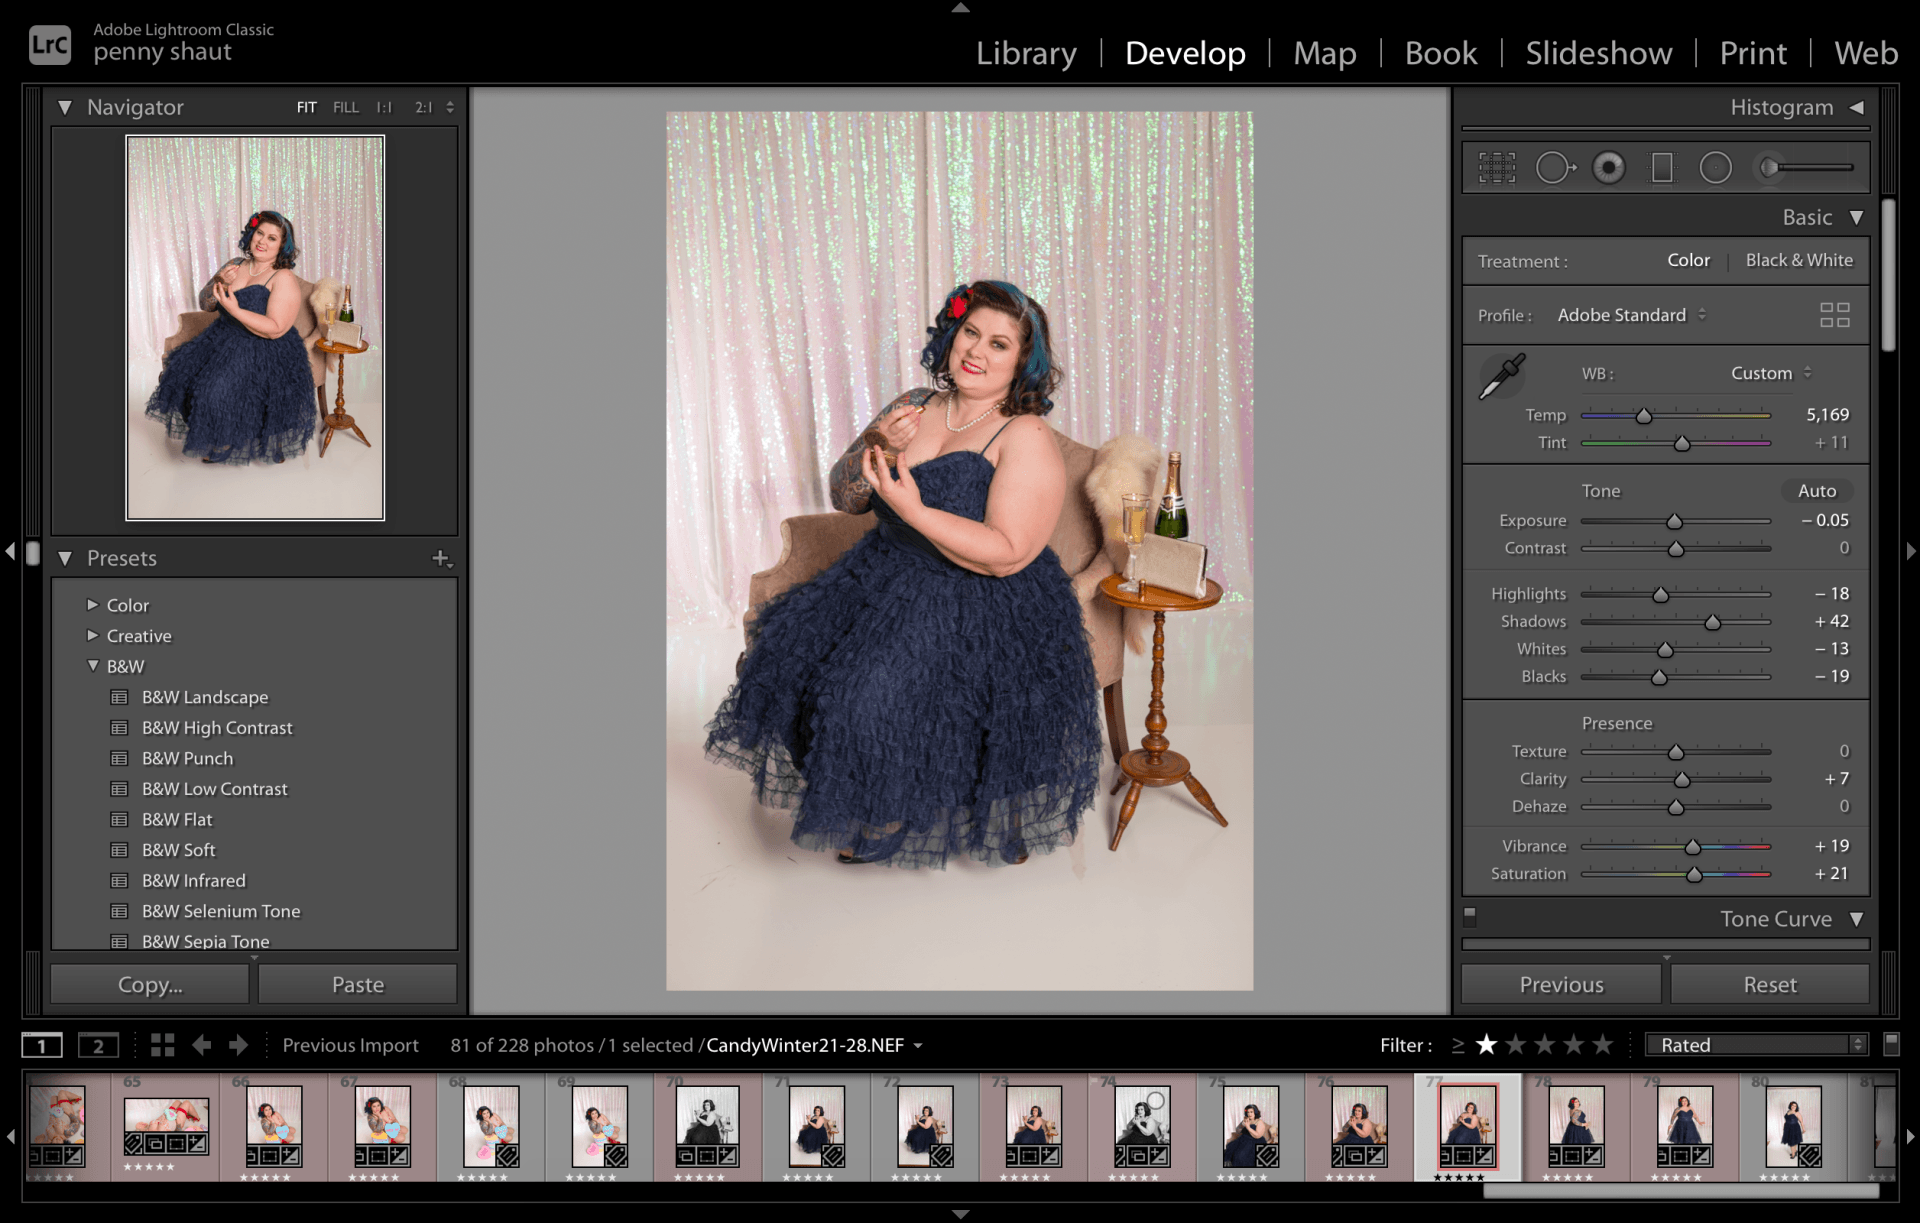Switch to the Print module
The image size is (1920, 1223).
tap(1753, 53)
